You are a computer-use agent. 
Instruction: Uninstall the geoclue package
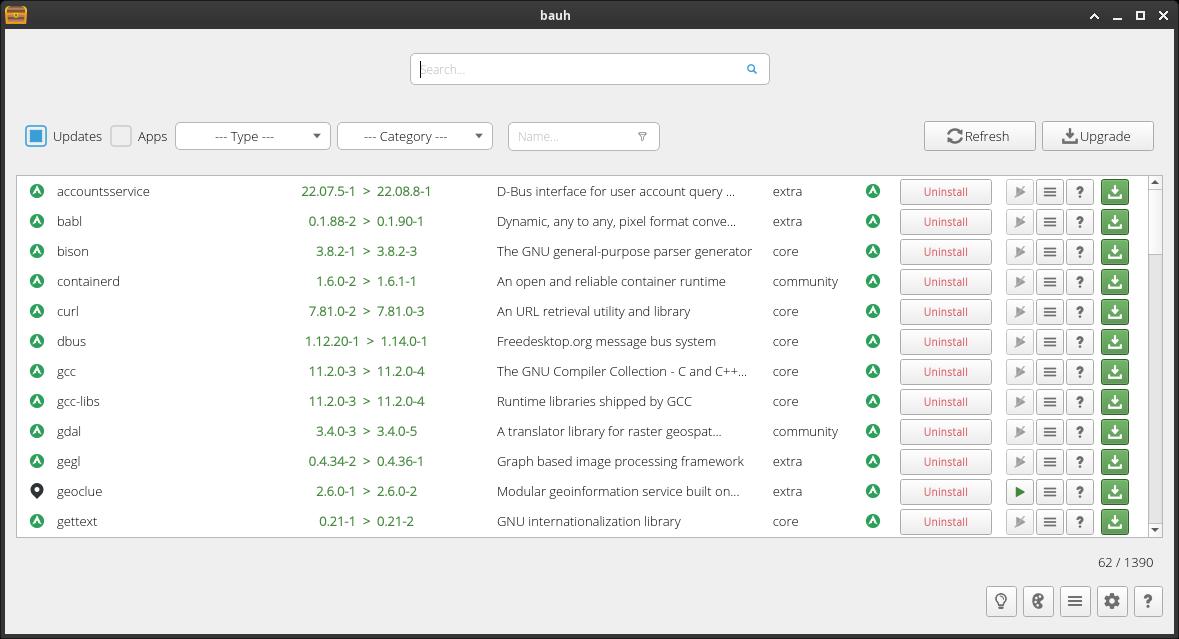pos(946,492)
